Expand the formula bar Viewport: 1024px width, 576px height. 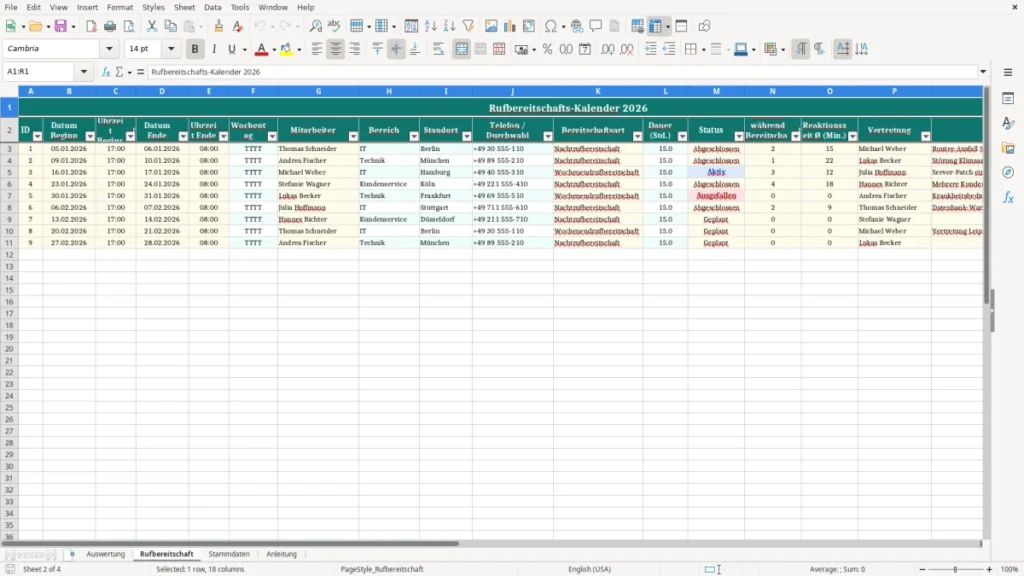(983, 72)
